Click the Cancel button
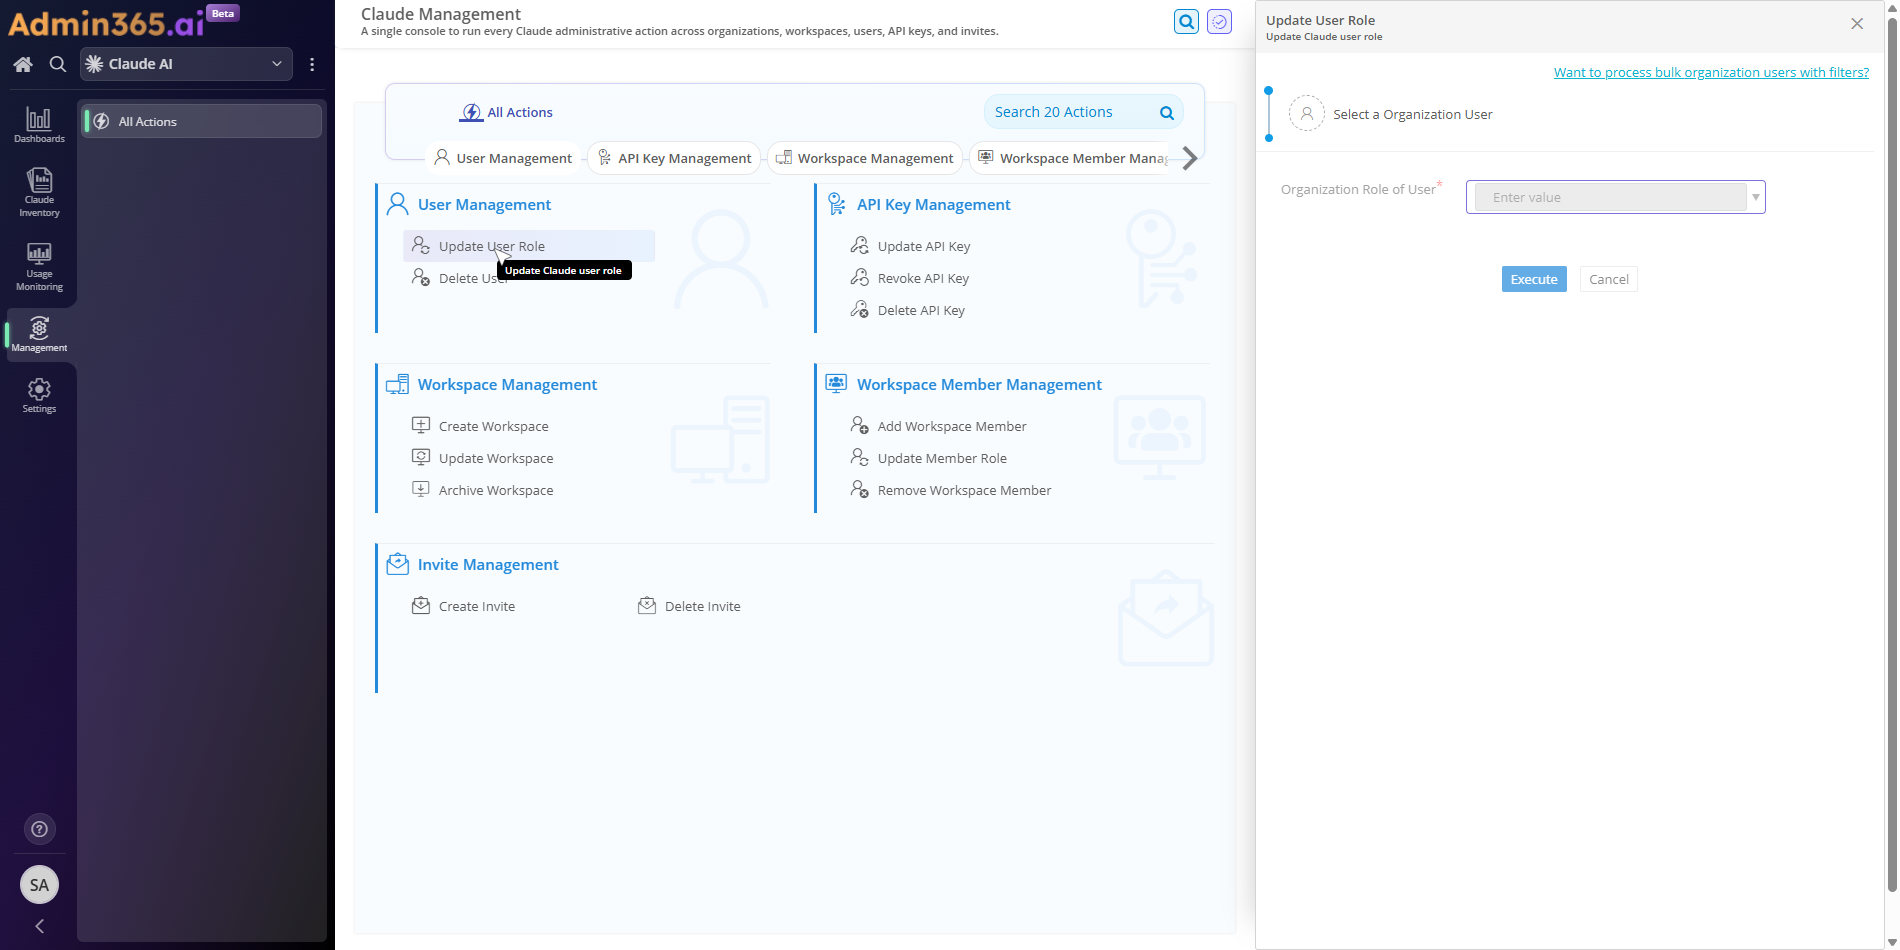The height and width of the screenshot is (950, 1900). coord(1609,279)
